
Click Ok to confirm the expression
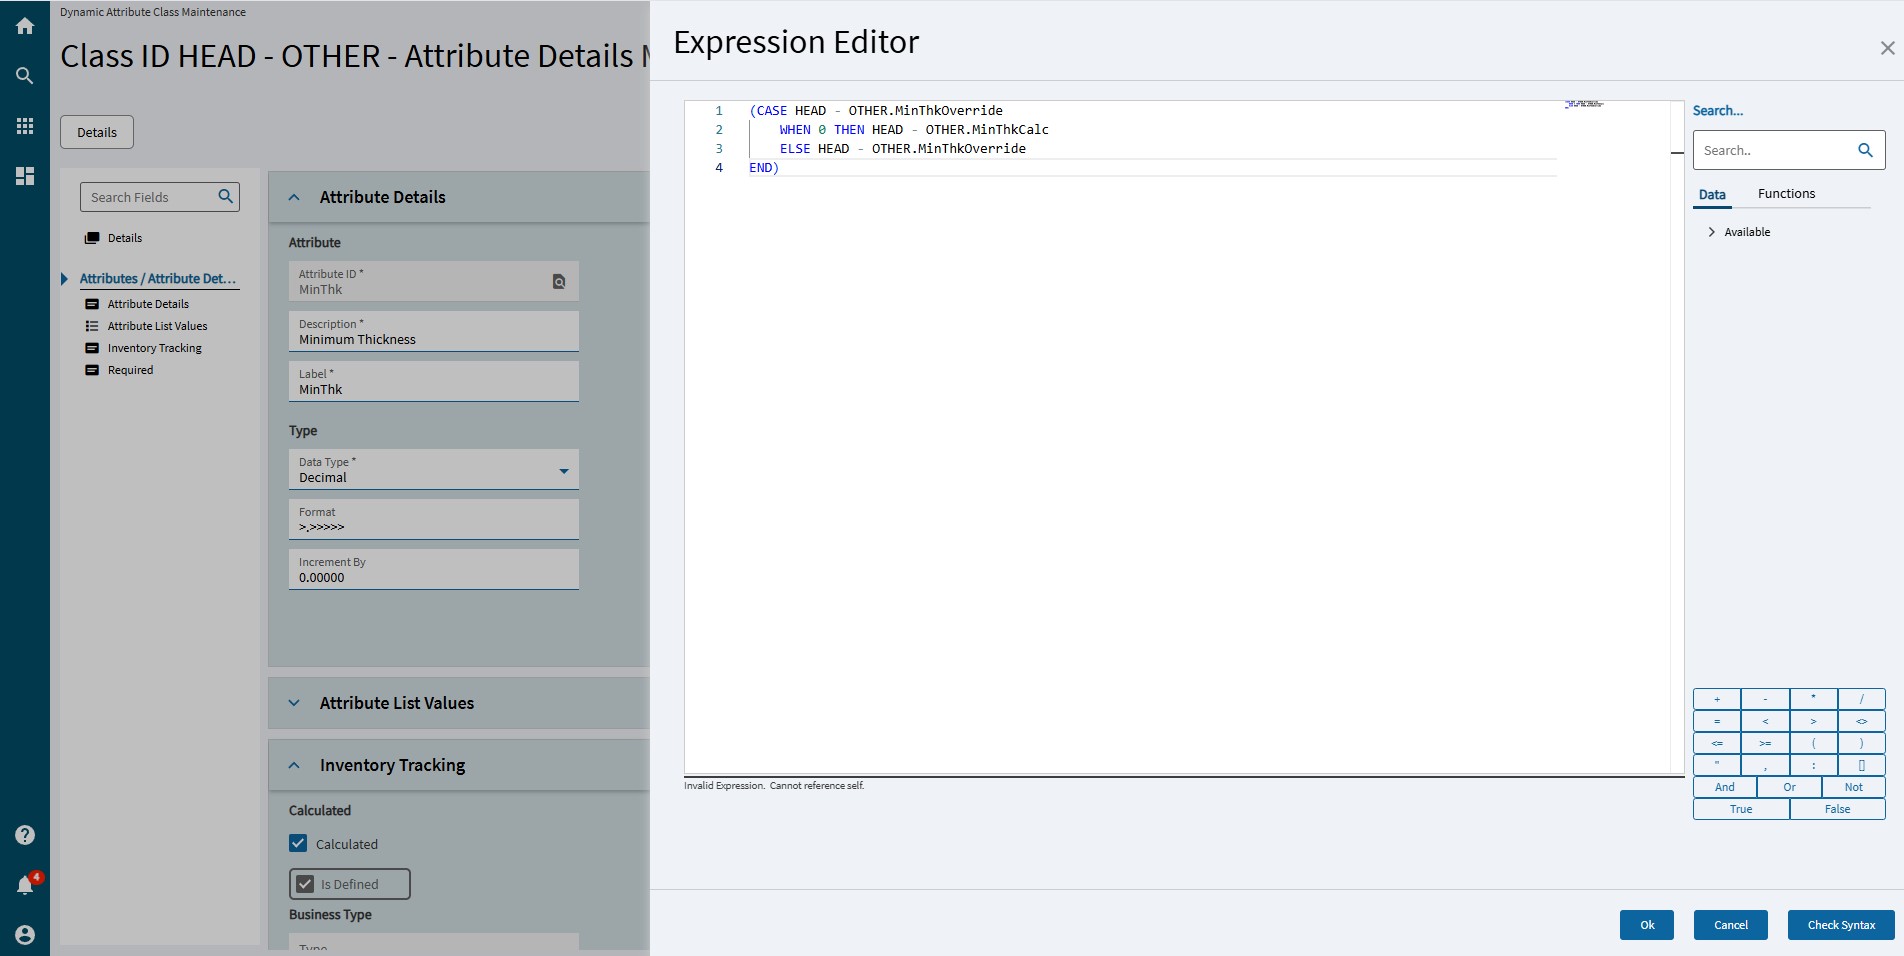(1647, 925)
